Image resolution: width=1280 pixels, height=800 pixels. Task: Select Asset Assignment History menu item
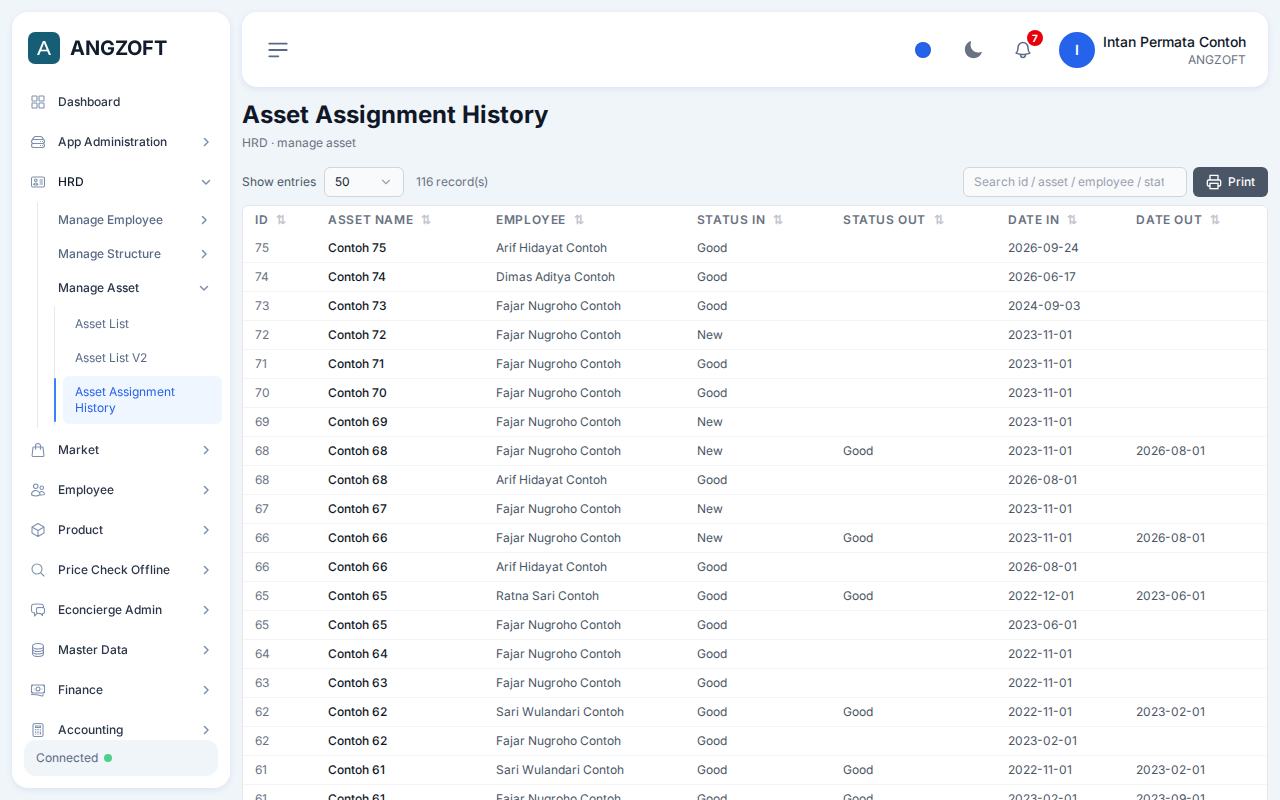pos(140,400)
